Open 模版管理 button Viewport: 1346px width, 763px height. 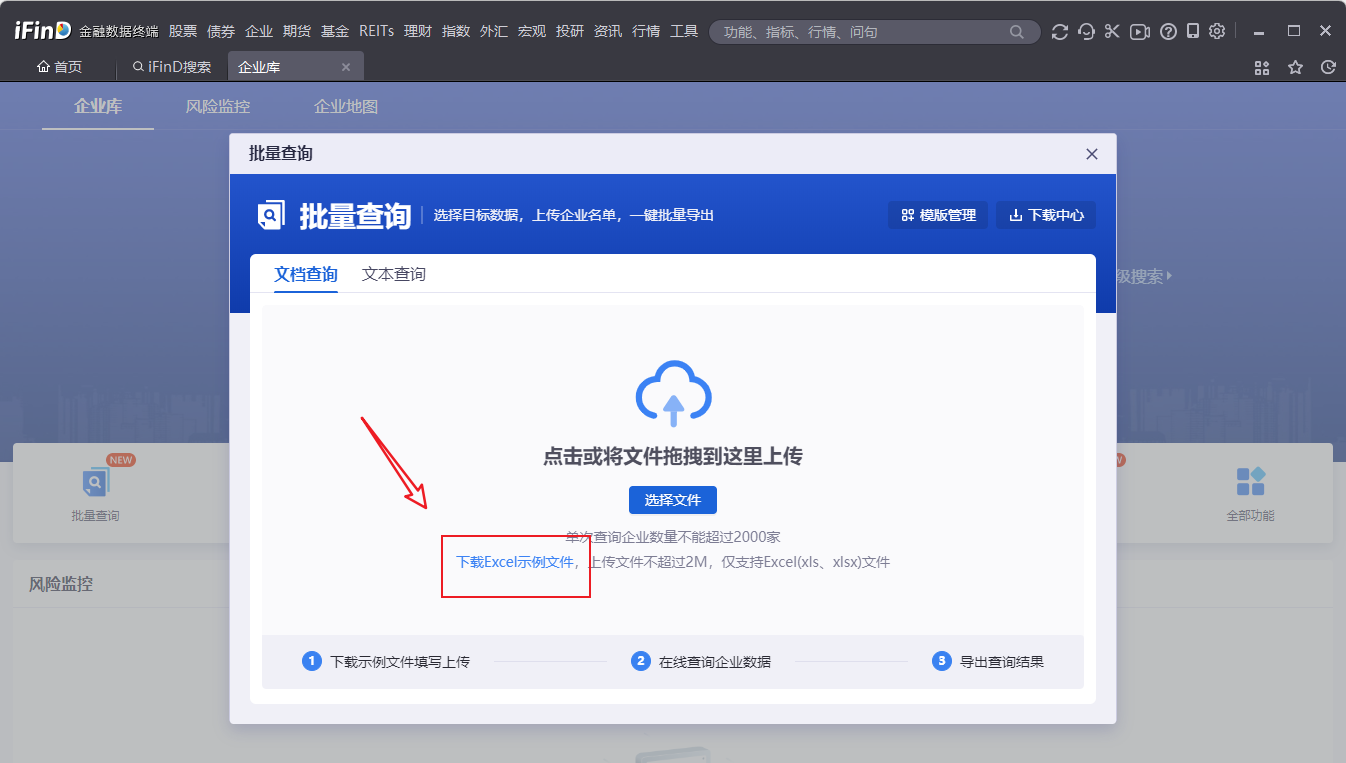point(938,215)
